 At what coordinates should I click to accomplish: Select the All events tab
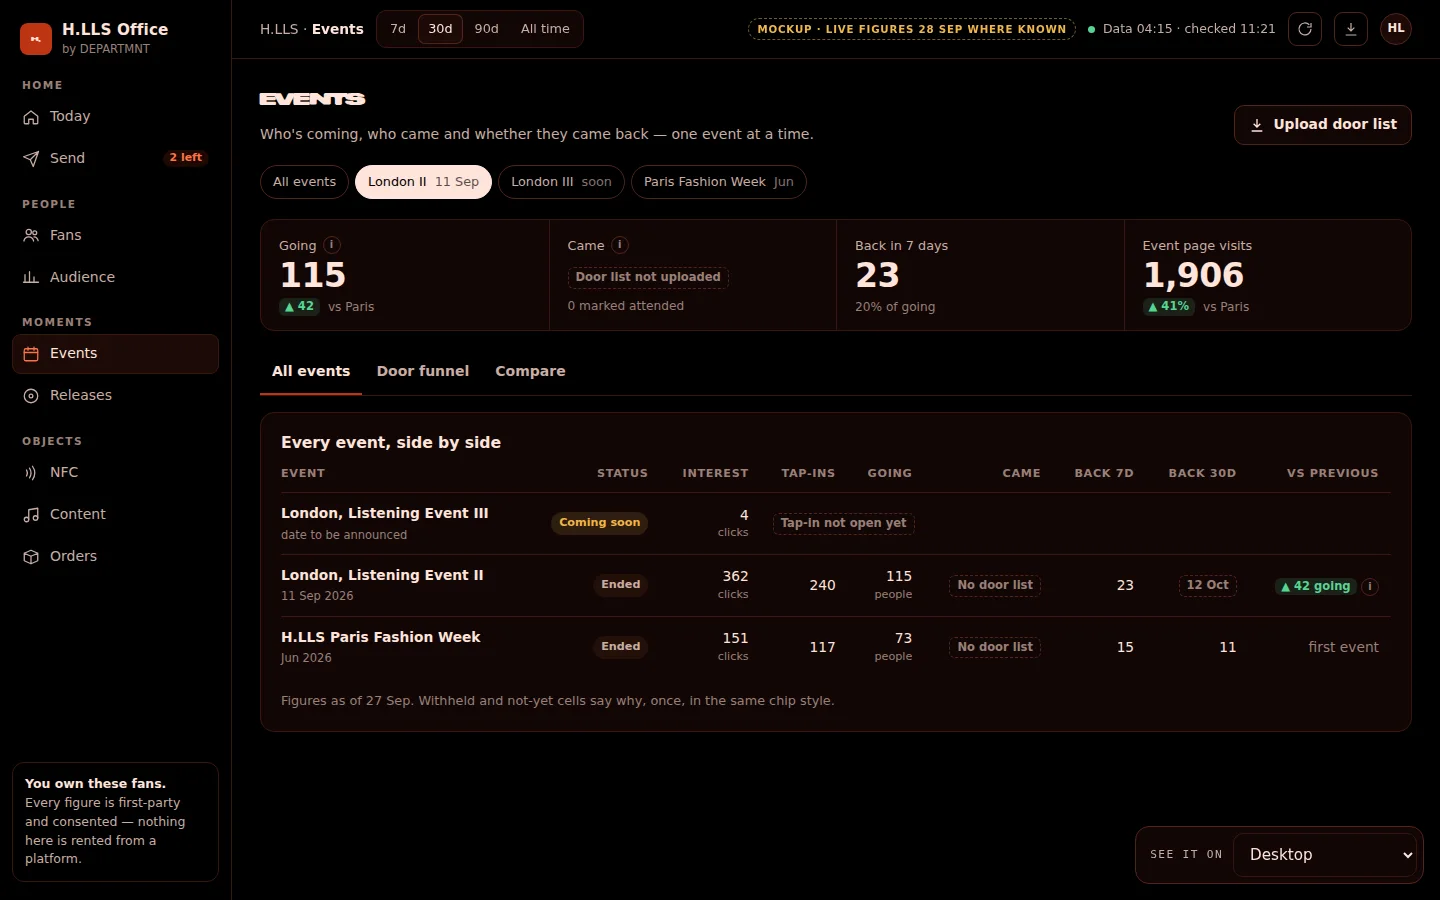(x=311, y=371)
